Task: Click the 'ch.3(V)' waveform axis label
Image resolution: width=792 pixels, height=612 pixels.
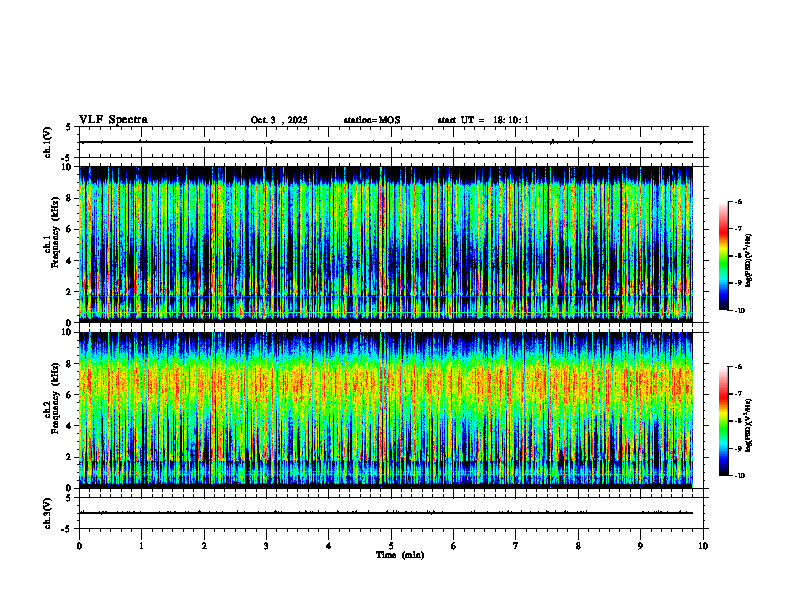Action: click(48, 513)
